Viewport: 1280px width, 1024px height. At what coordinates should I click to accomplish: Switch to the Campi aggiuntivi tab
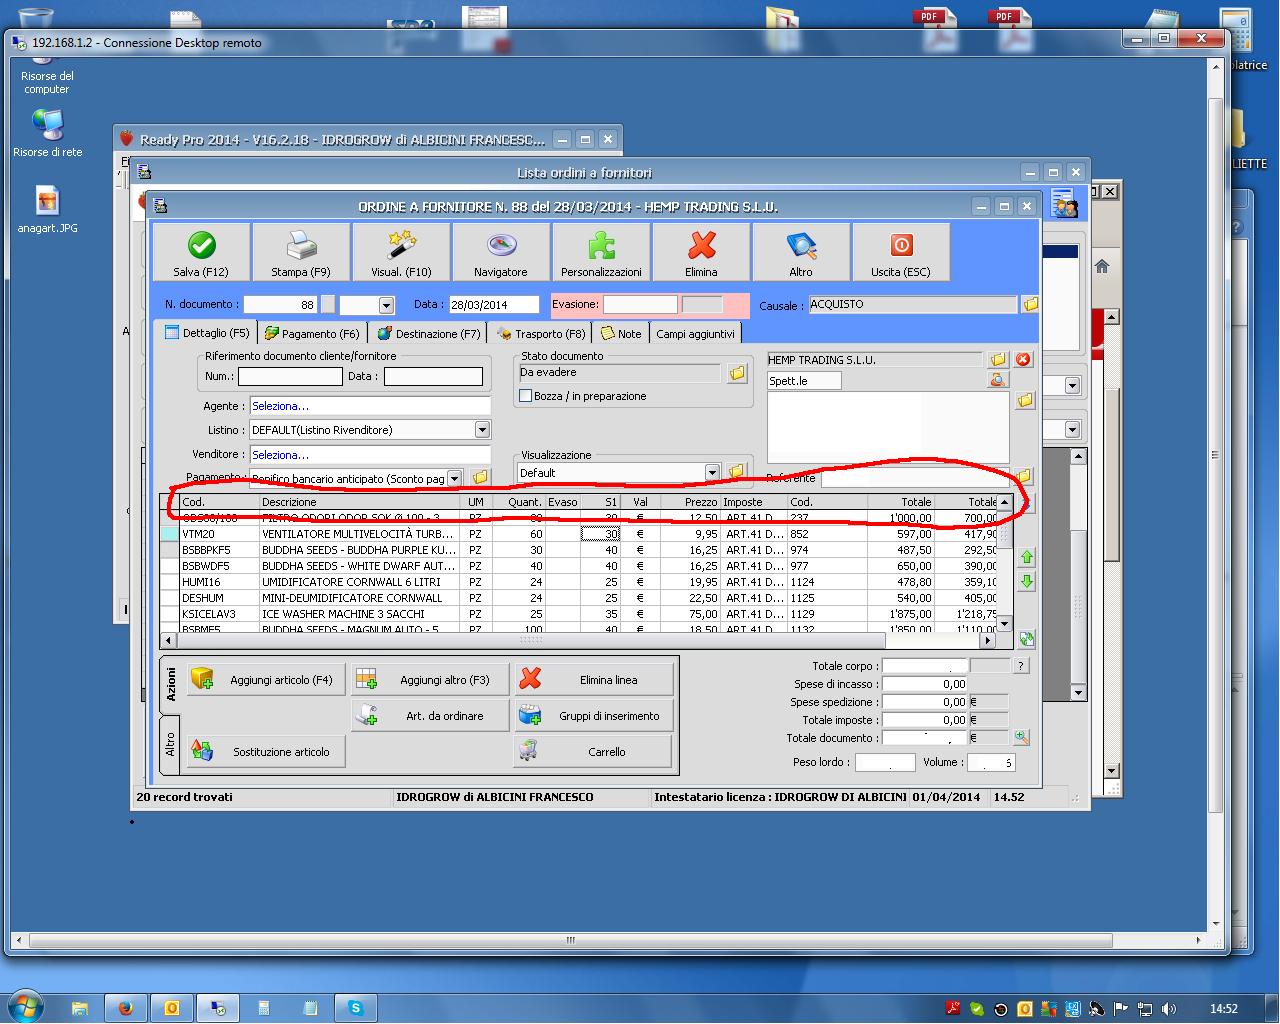(x=695, y=333)
